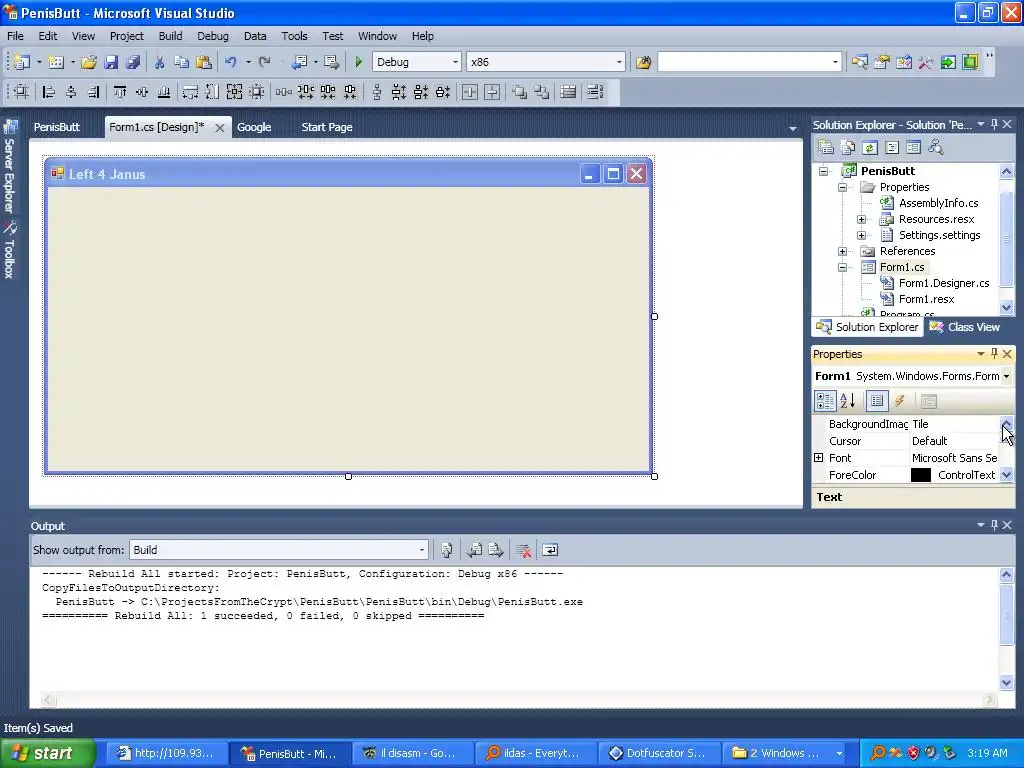Expand the Settings.settings node
1024x768 pixels.
click(861, 235)
